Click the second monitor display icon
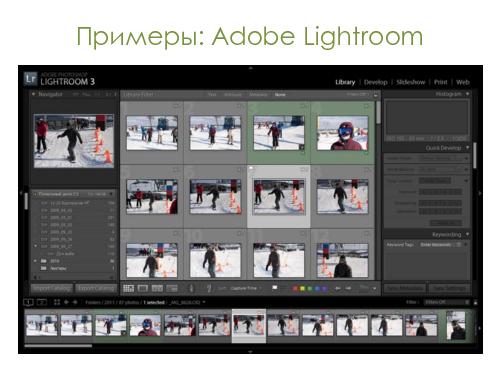500x375 pixels. [42, 302]
